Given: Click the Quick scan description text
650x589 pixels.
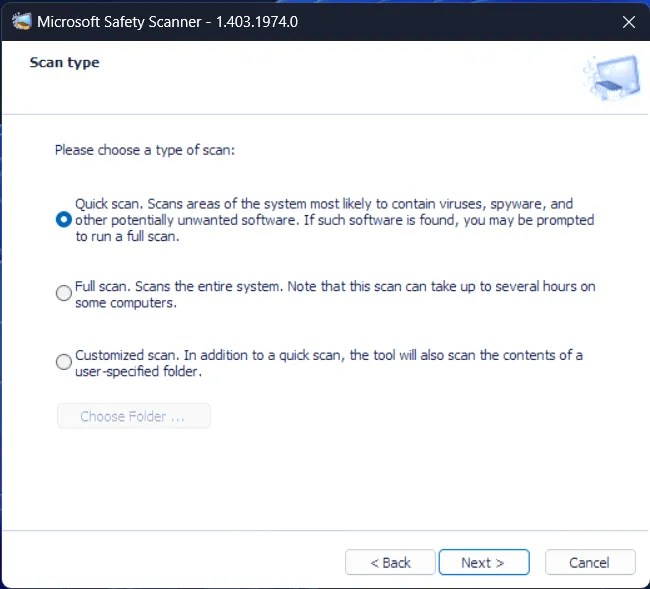Looking at the screenshot, I should click(x=335, y=220).
